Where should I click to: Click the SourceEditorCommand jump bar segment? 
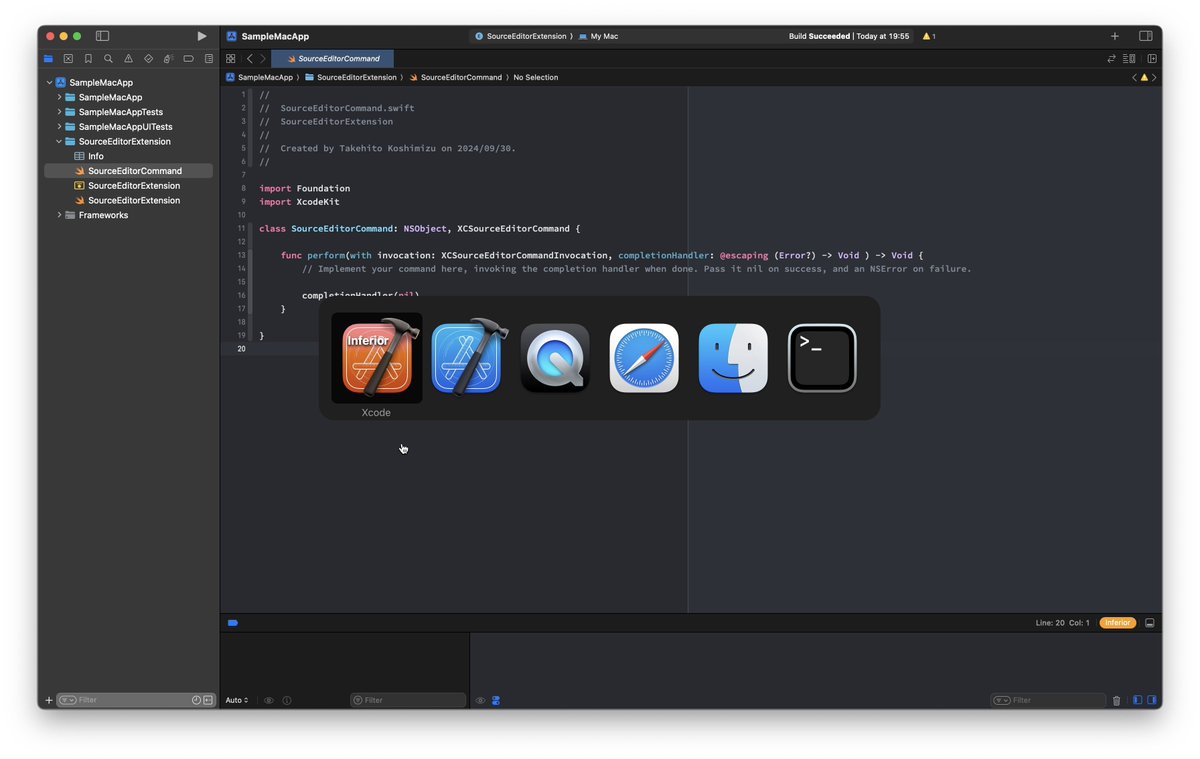point(455,77)
